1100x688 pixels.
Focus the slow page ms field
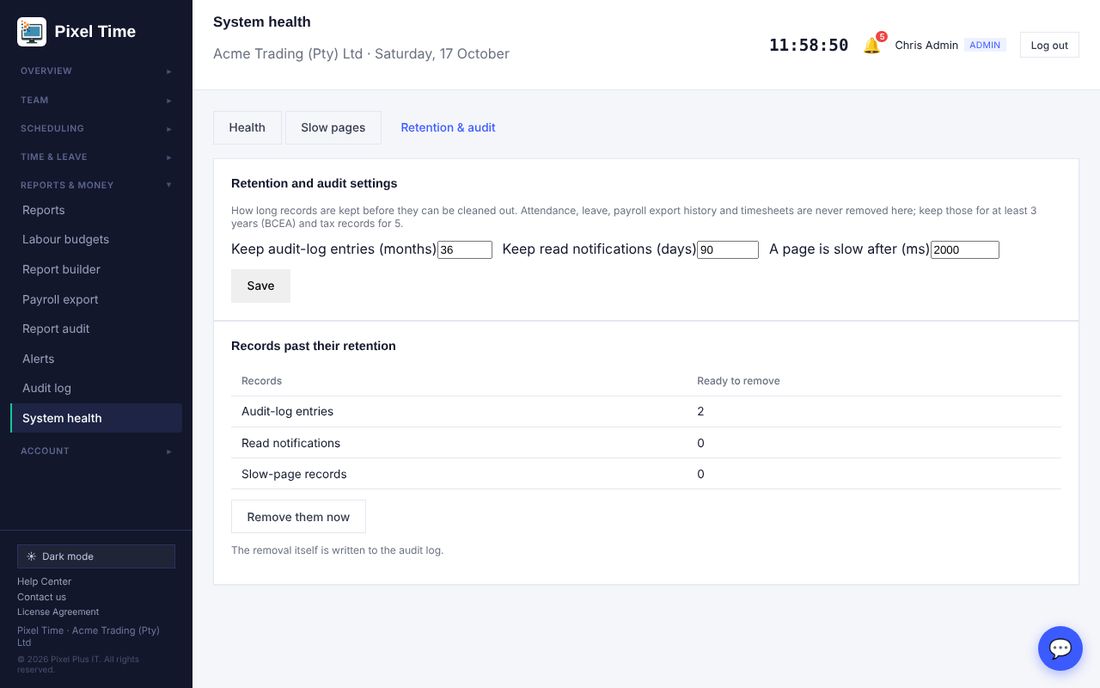point(965,250)
